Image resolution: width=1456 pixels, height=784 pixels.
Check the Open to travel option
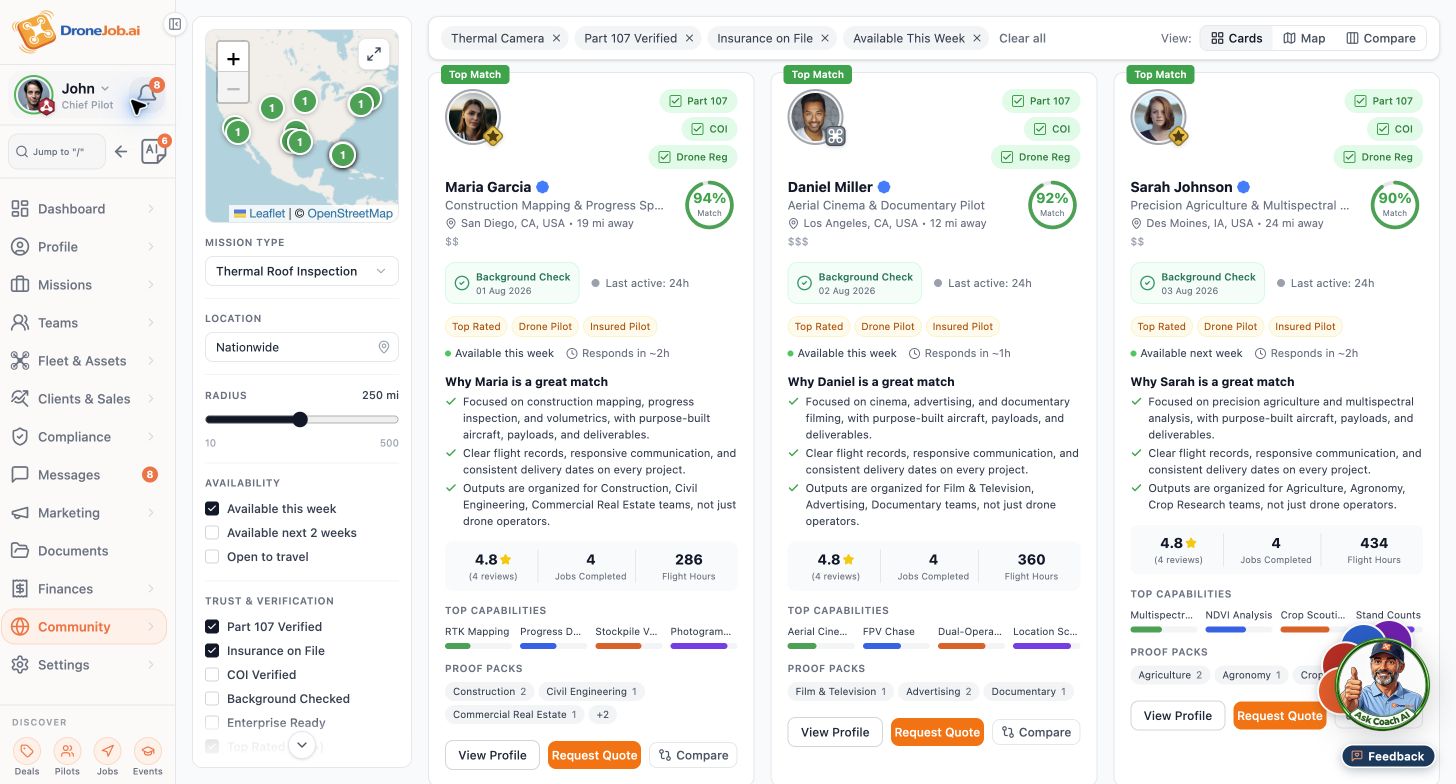[212, 556]
